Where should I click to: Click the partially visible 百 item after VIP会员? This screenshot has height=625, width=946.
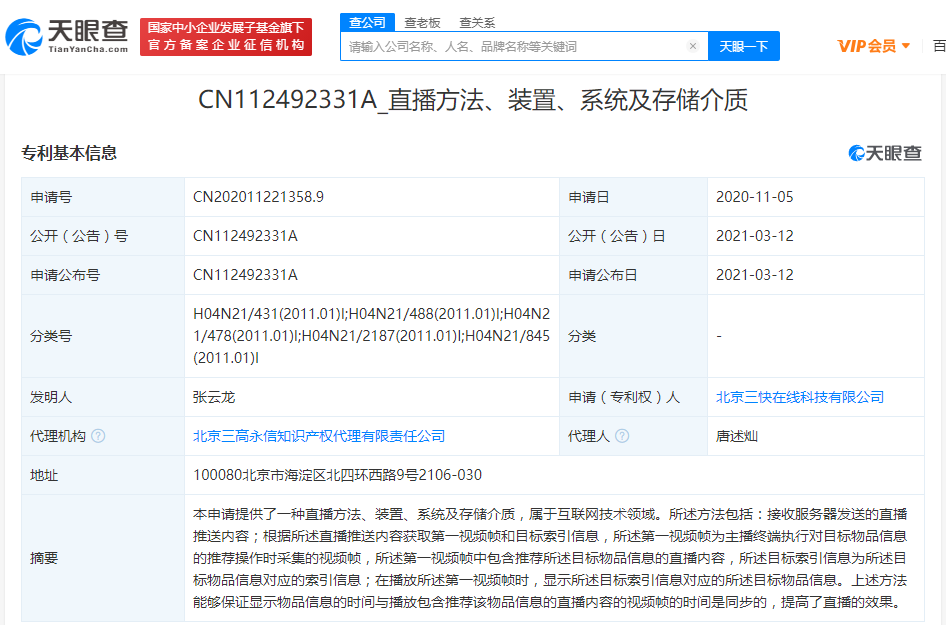(x=939, y=46)
